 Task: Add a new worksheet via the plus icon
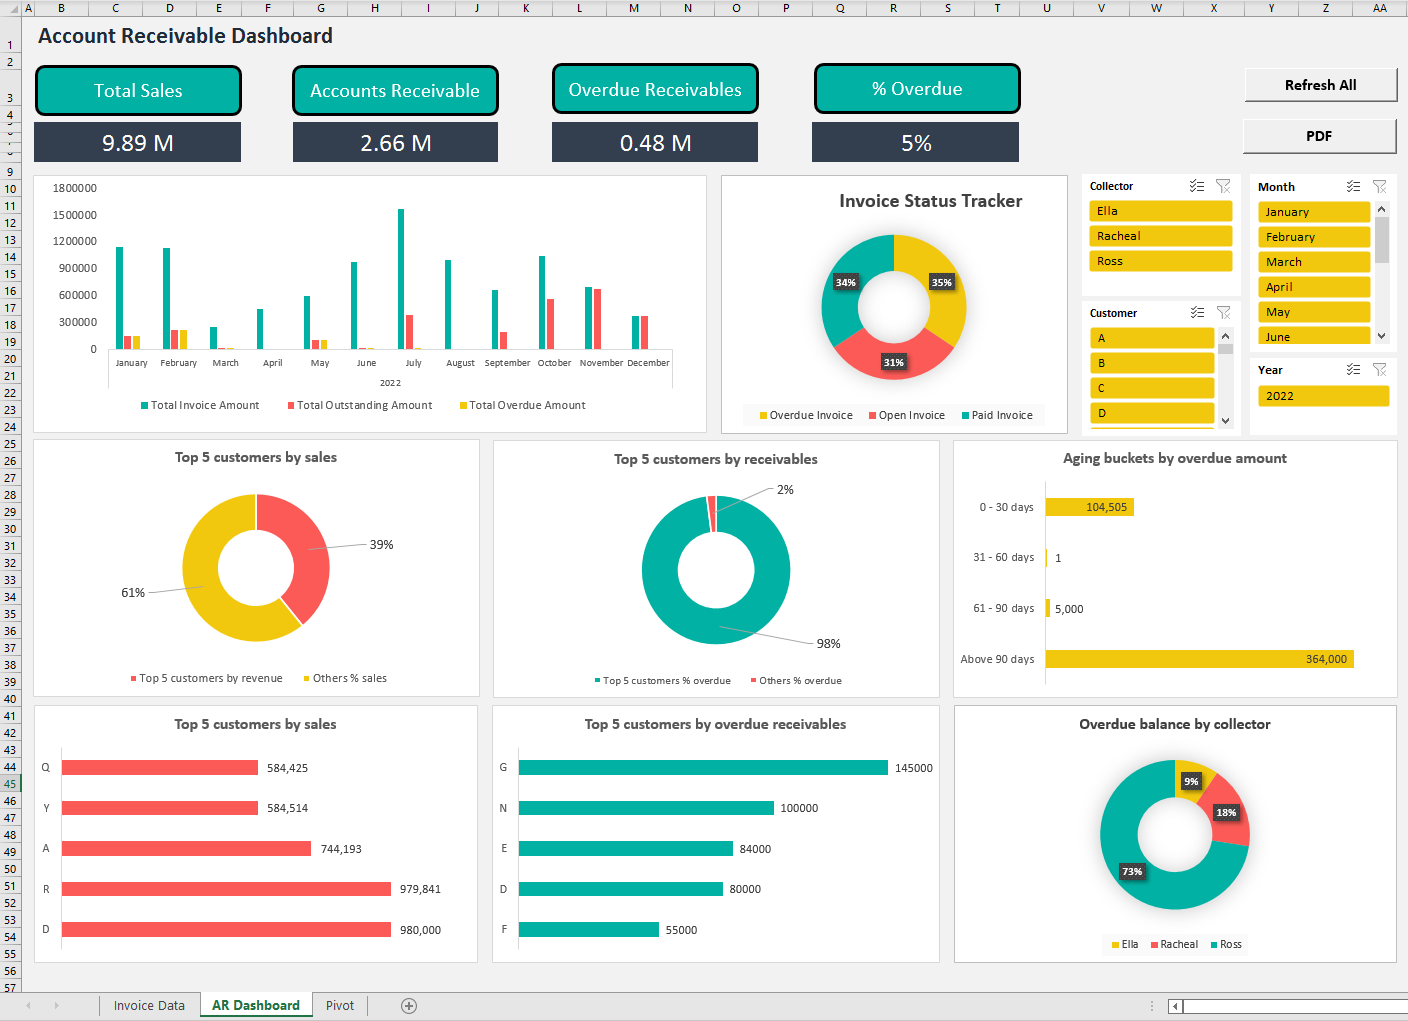pyautogui.click(x=408, y=1005)
